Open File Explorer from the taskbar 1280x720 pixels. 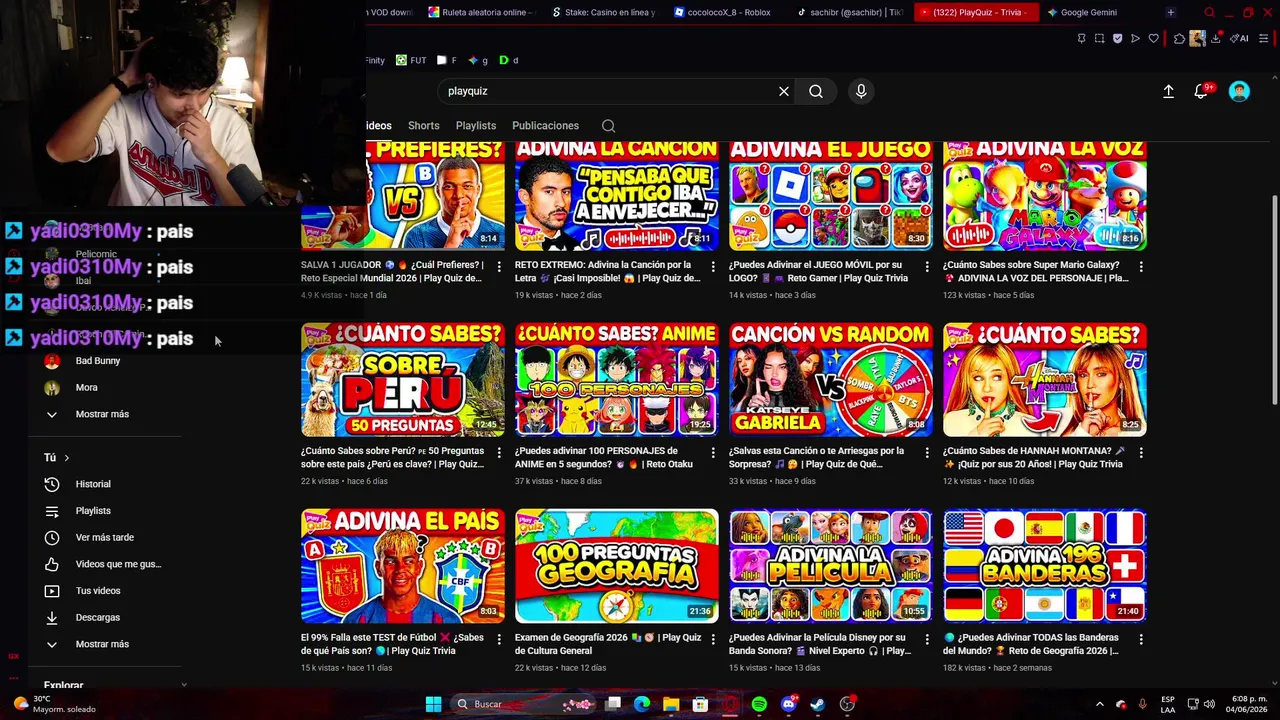tap(671, 704)
